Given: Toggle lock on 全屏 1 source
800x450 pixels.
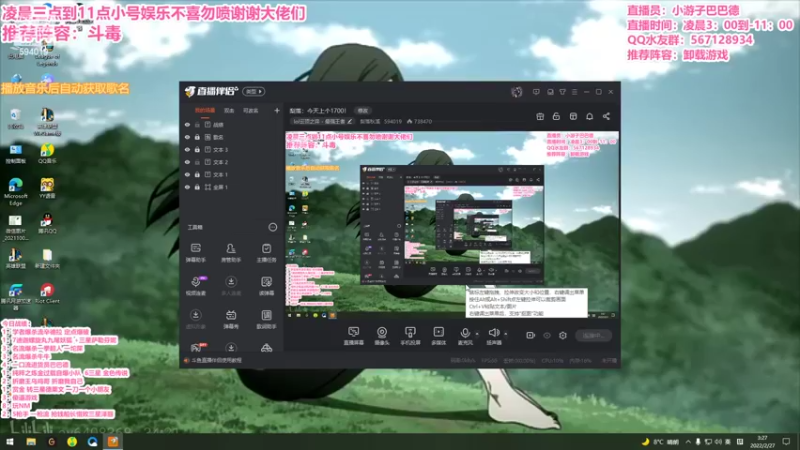Looking at the screenshot, I should (197, 187).
